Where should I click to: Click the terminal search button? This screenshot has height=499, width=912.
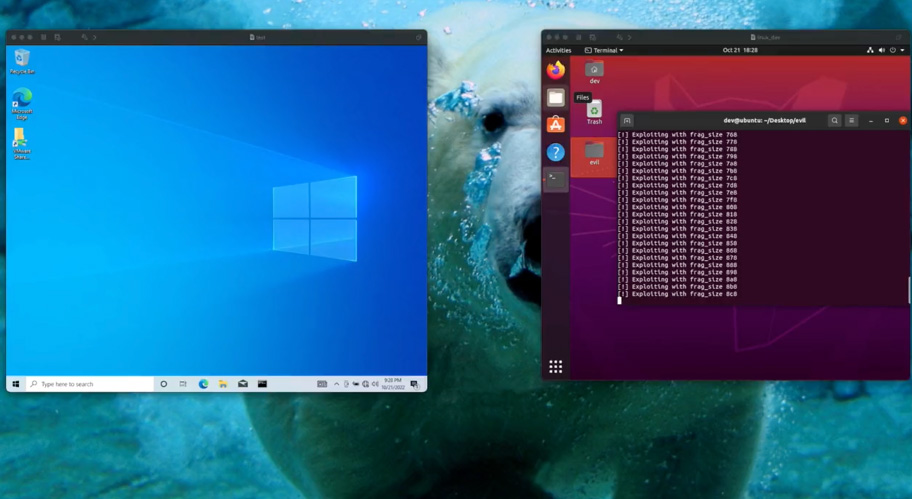point(835,120)
